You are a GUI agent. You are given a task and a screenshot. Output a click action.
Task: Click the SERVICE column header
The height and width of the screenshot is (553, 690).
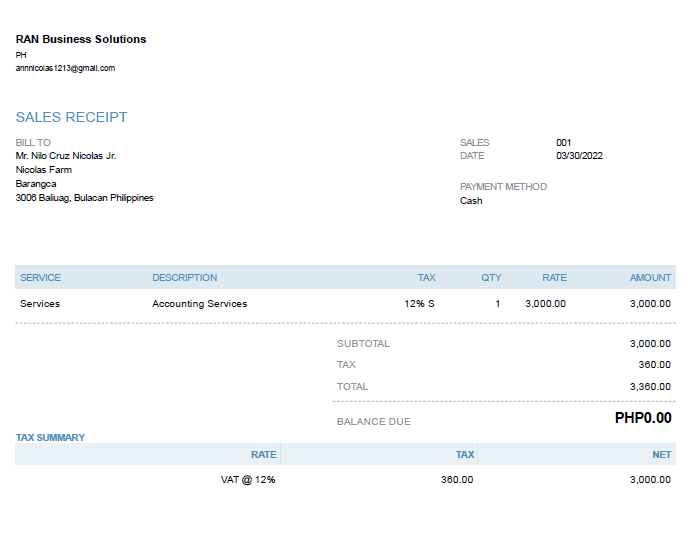(x=41, y=277)
